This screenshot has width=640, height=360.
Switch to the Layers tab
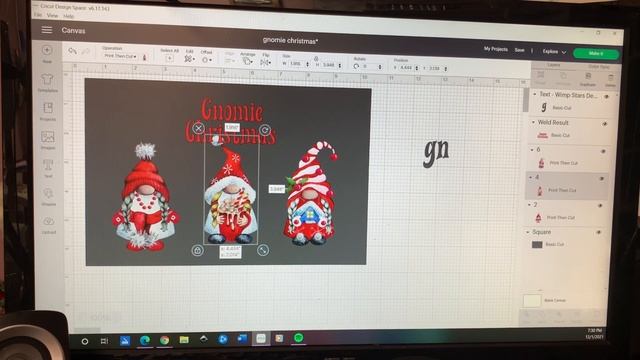(553, 65)
